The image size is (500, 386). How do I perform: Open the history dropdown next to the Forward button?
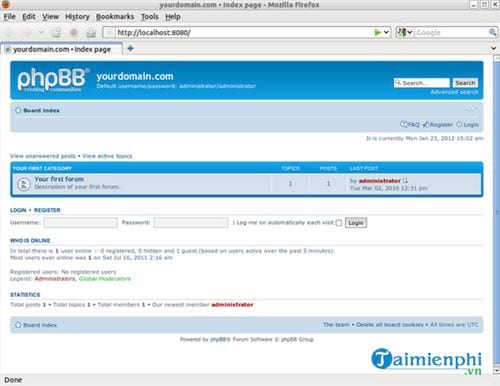41,32
